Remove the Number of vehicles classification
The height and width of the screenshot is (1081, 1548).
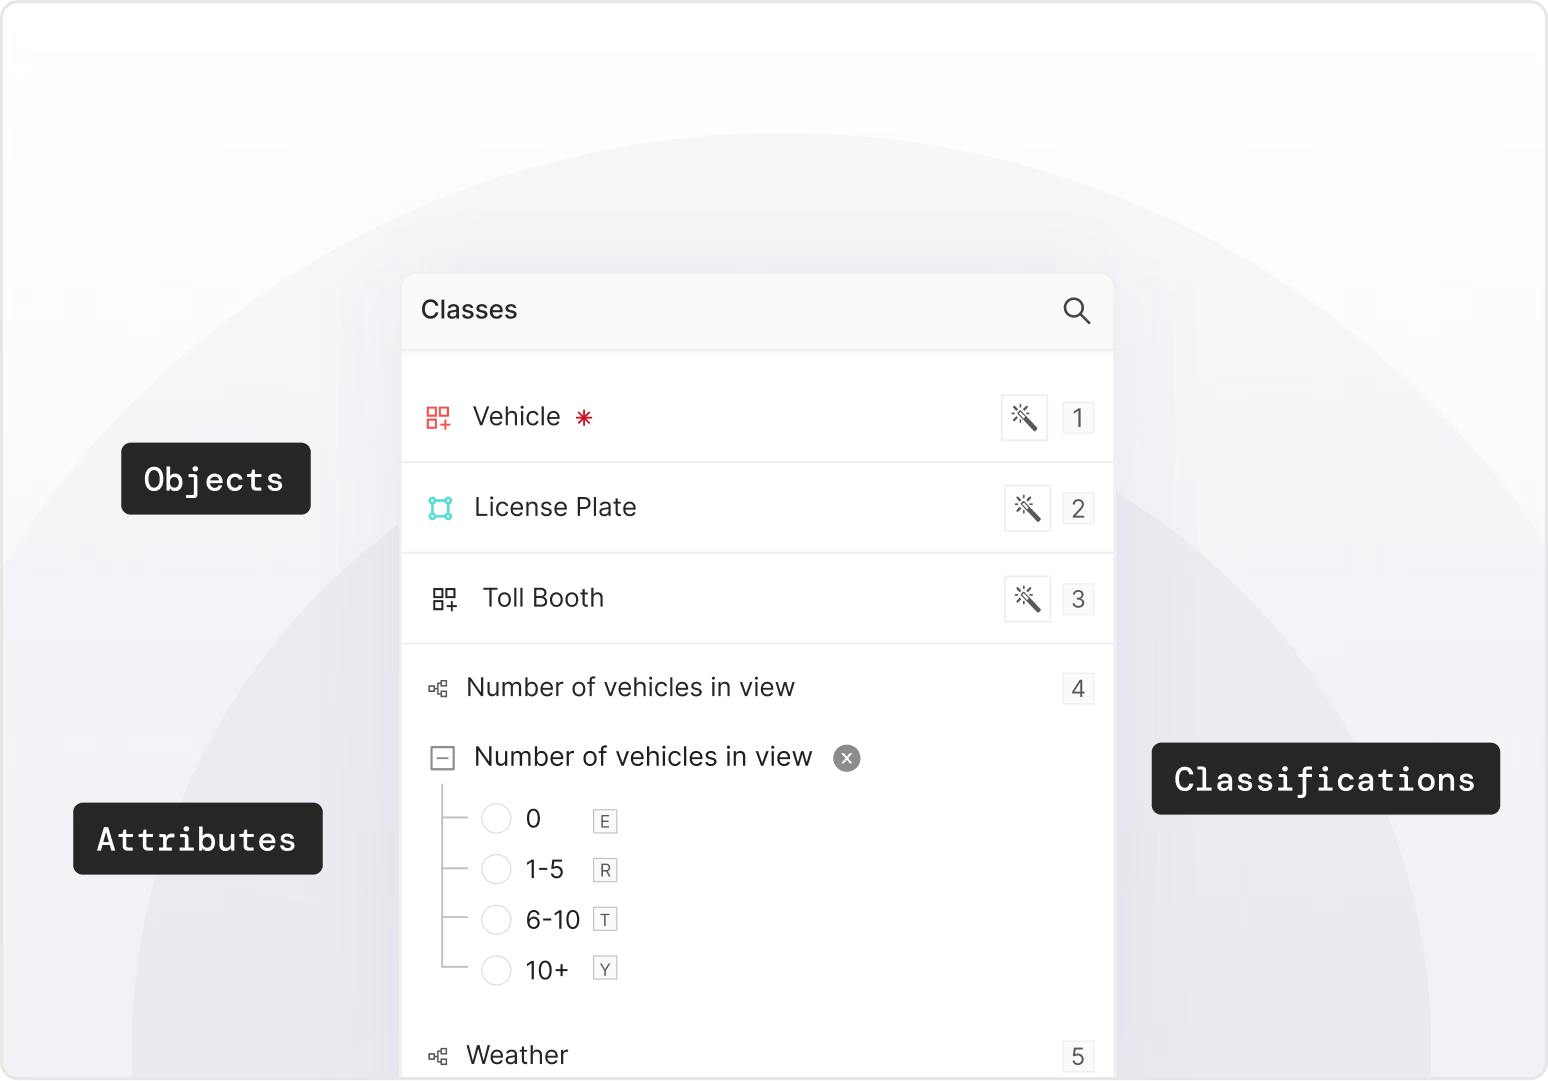(x=847, y=758)
